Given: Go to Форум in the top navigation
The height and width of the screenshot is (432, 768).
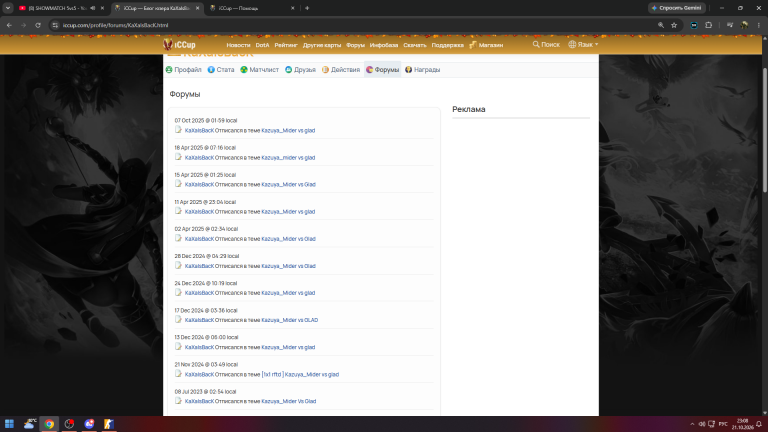Looking at the screenshot, I should click(x=355, y=45).
